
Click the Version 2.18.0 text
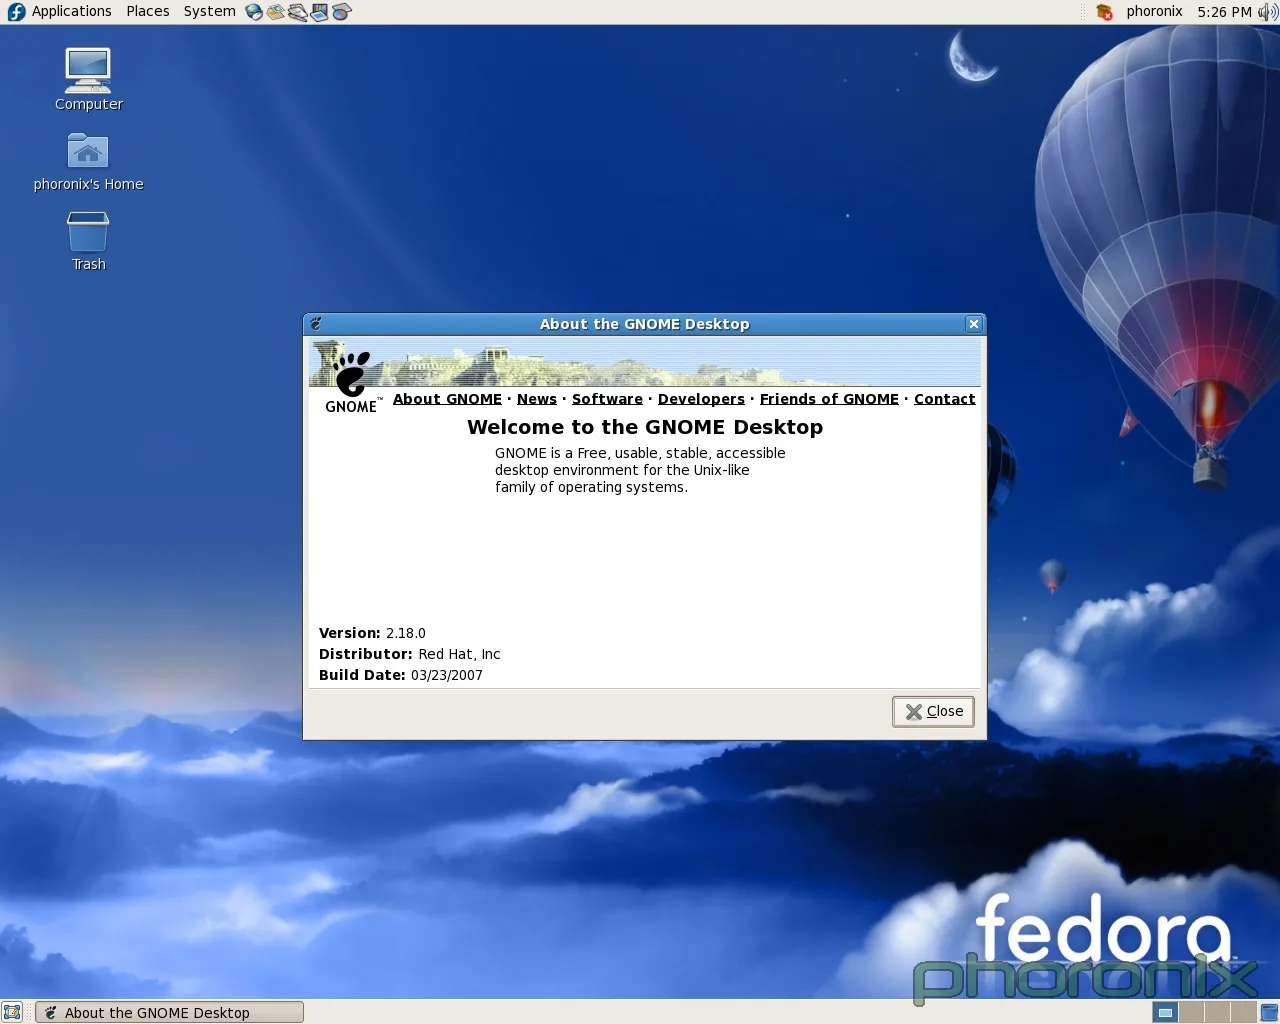pos(372,633)
